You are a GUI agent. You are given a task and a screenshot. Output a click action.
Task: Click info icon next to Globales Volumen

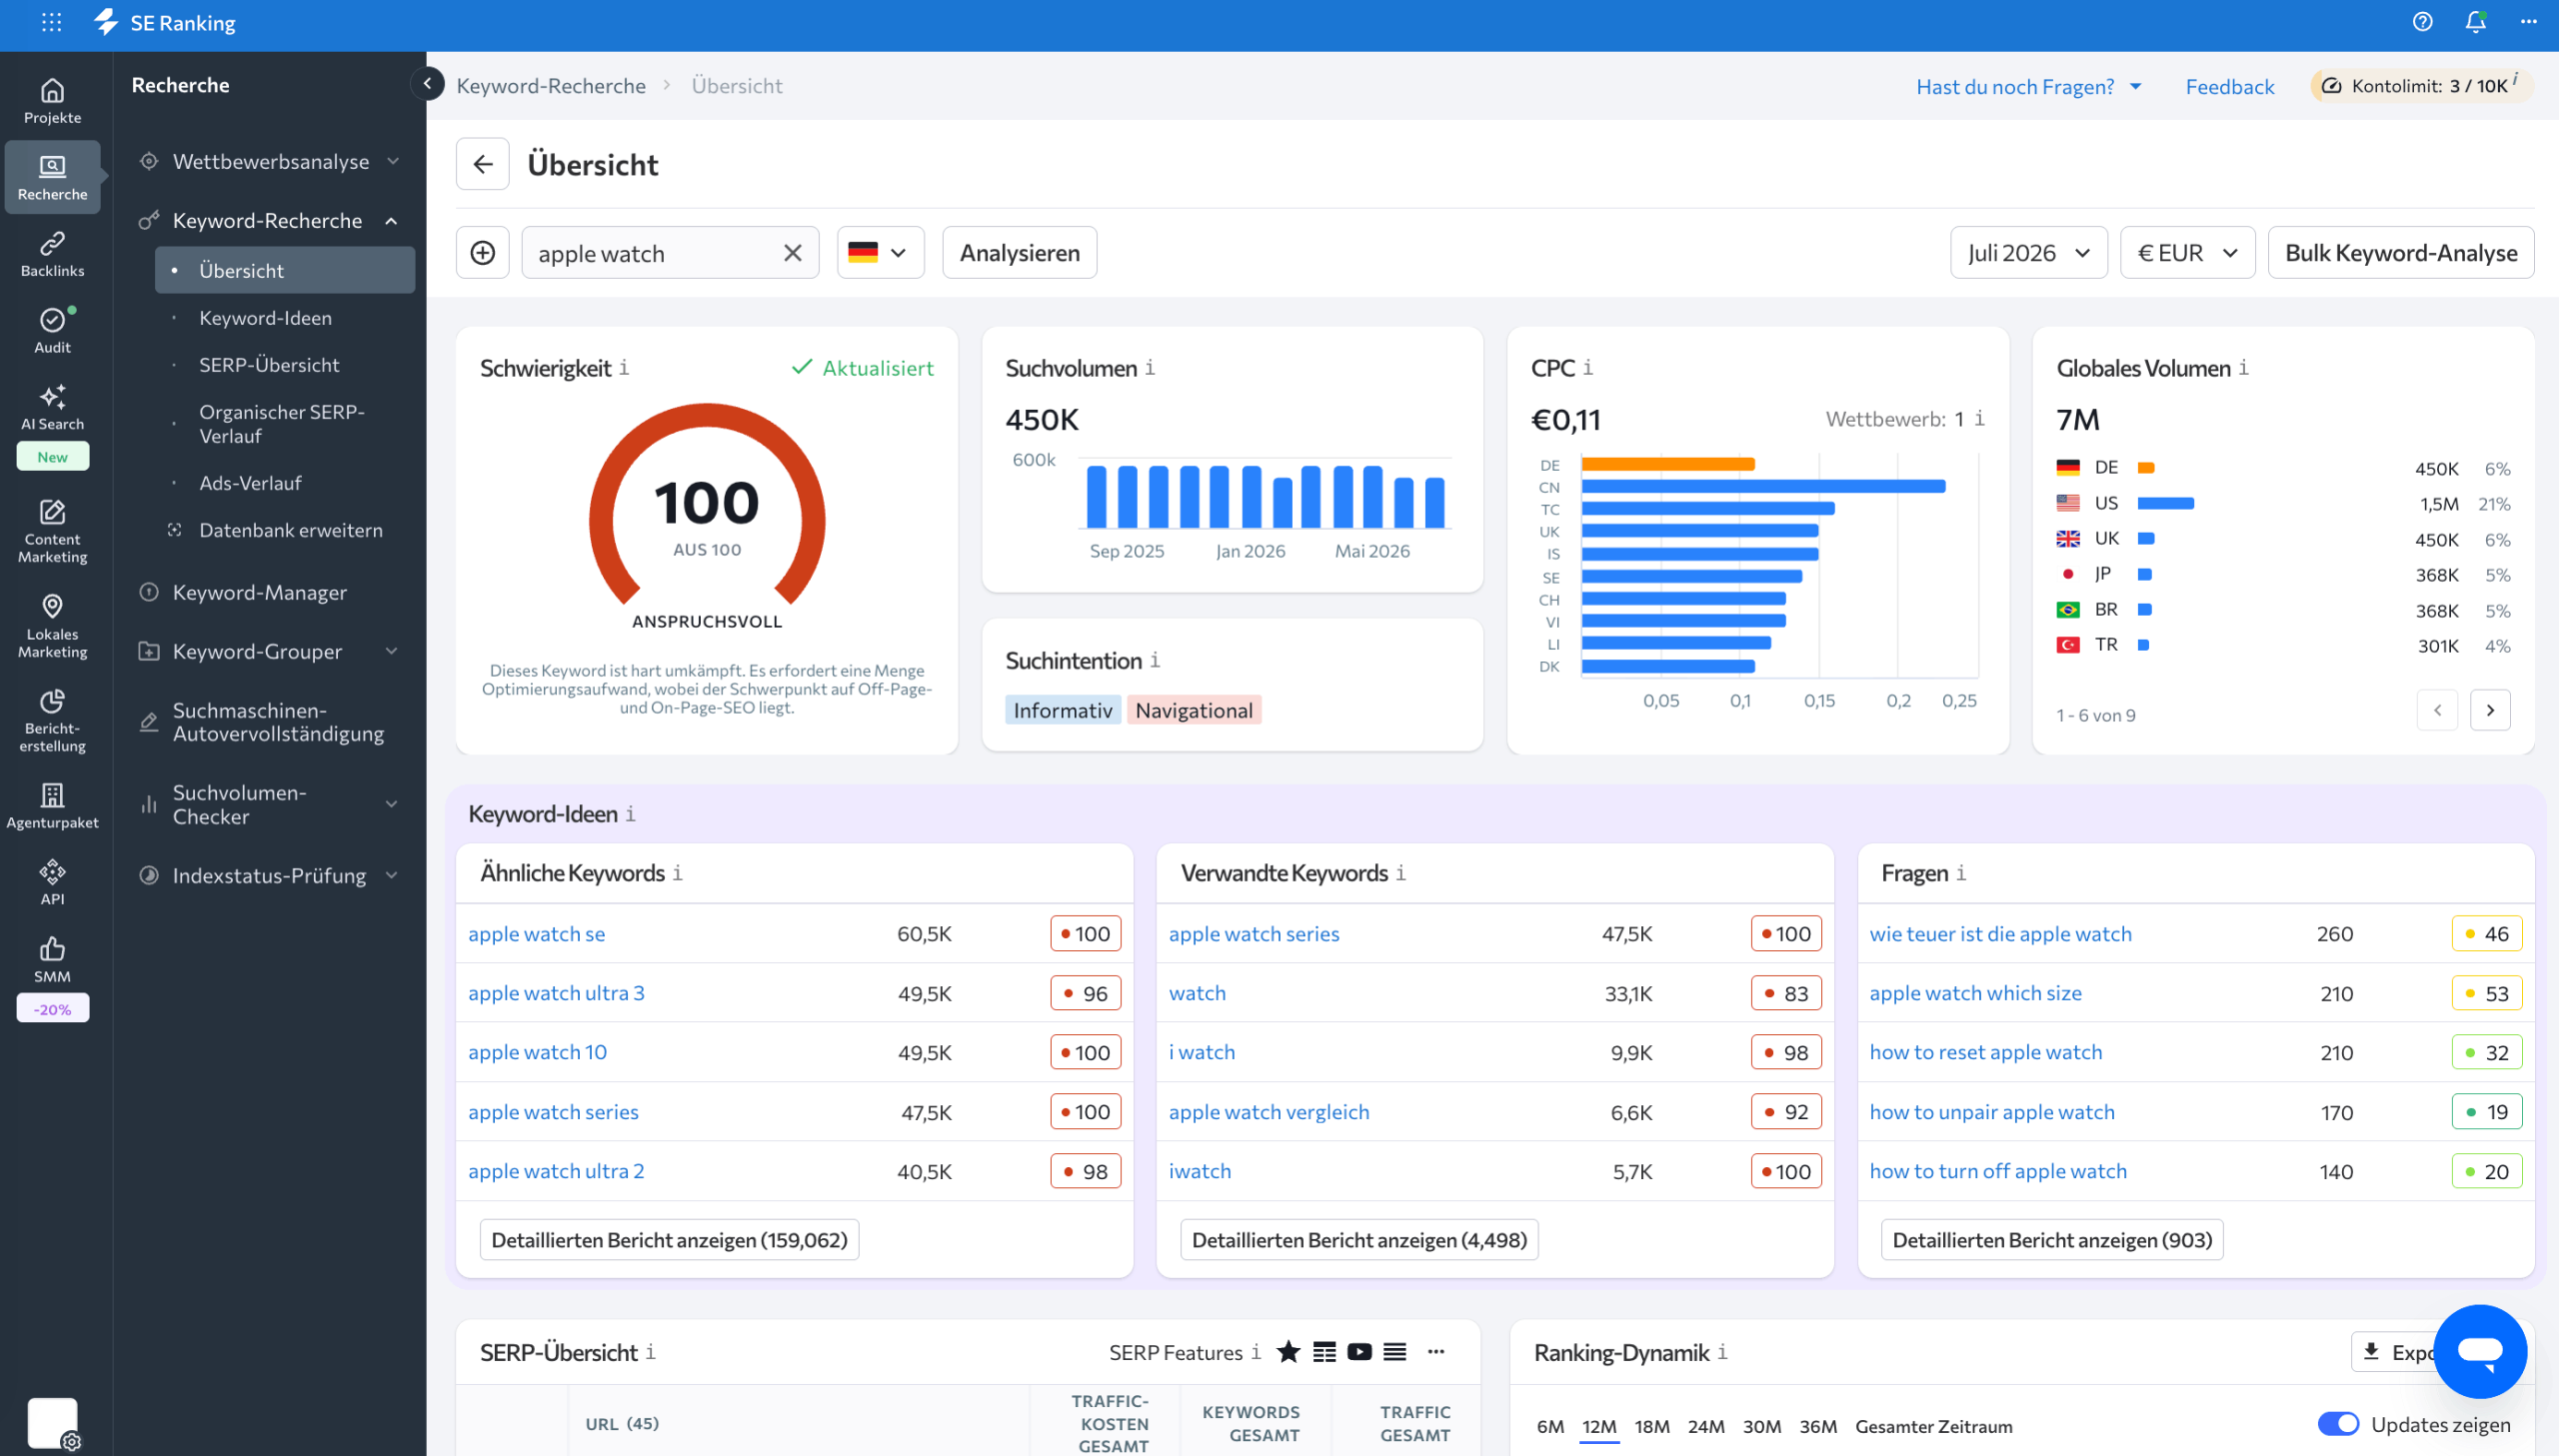pyautogui.click(x=2243, y=368)
